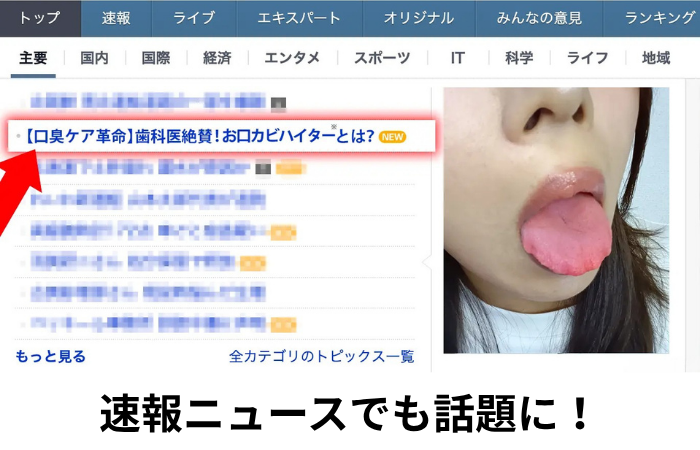Click the tongue photo thumbnail

coord(556,220)
